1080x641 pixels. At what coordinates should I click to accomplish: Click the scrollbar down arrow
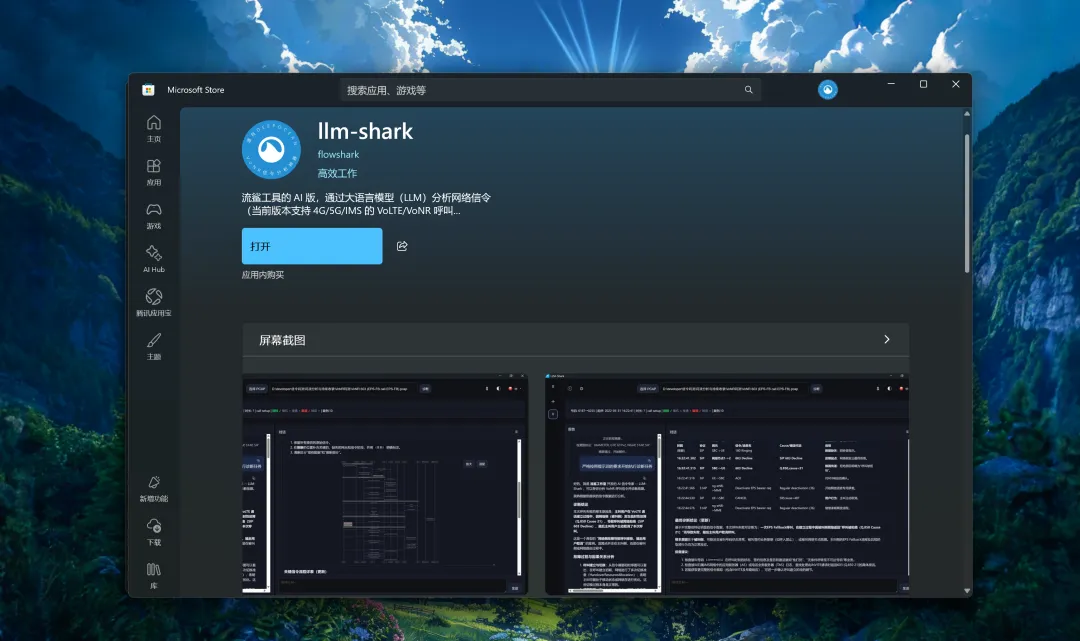click(967, 591)
